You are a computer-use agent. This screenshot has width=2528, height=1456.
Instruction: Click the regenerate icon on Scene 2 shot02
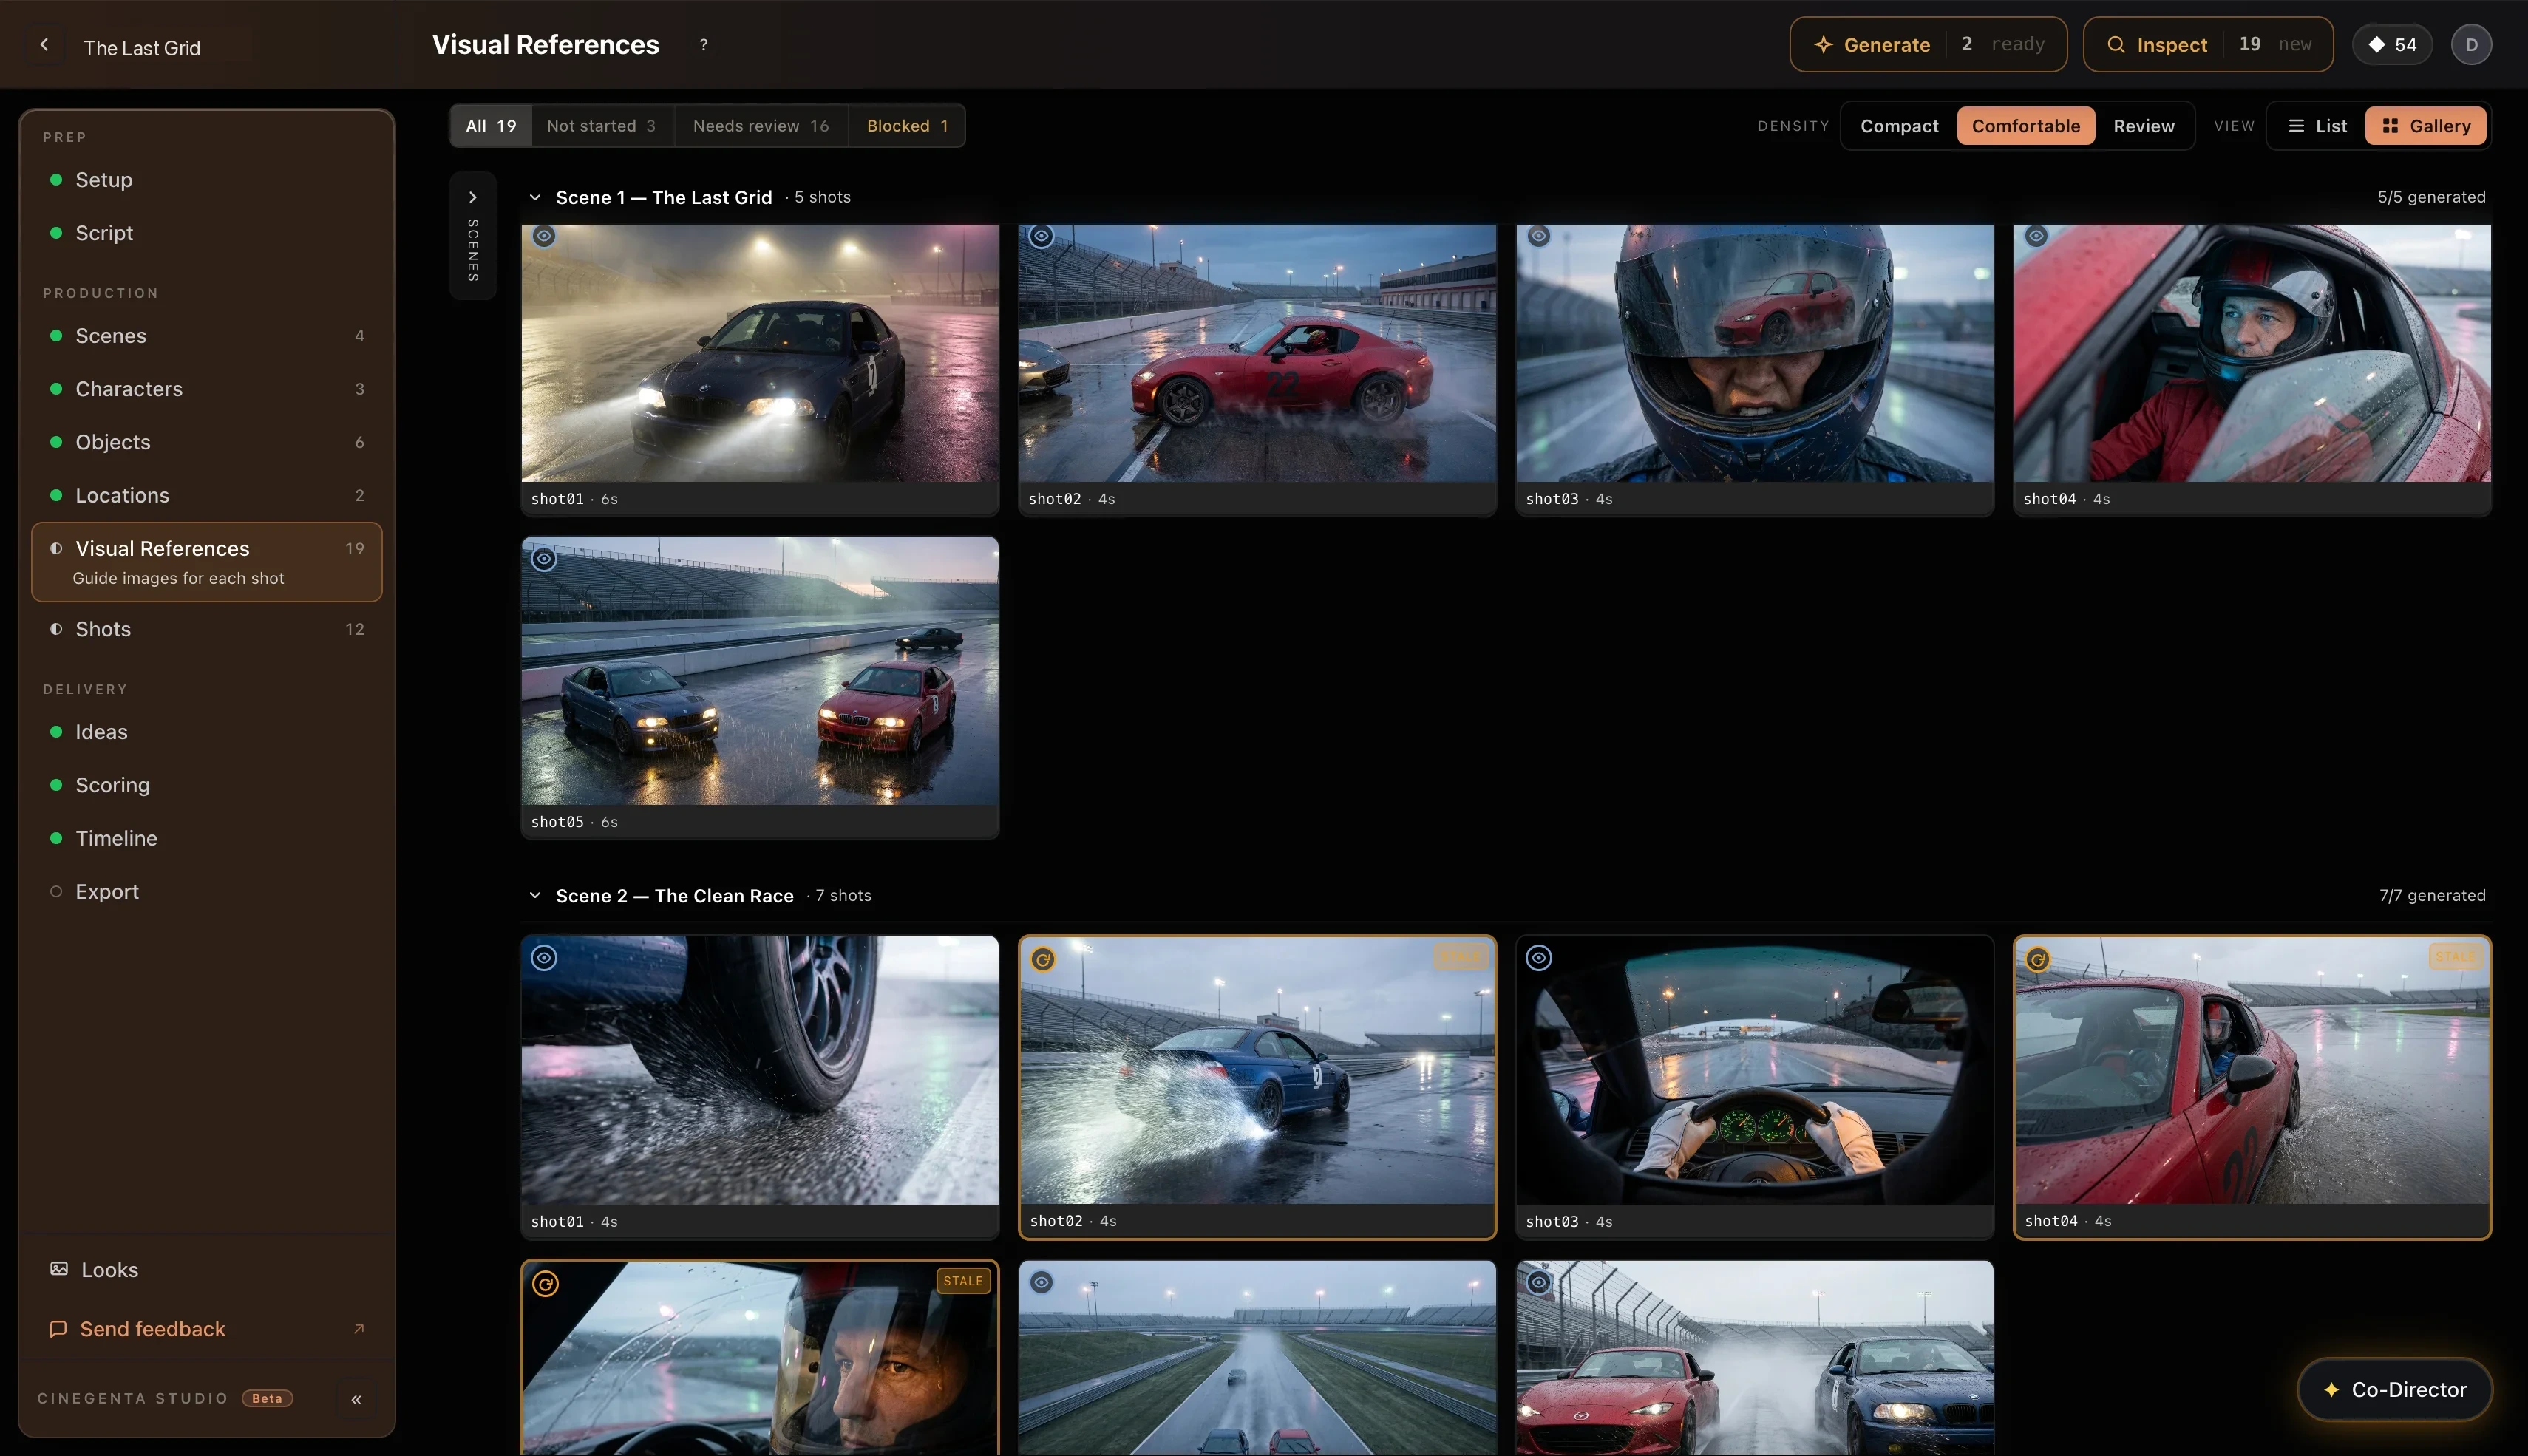[x=1043, y=960]
